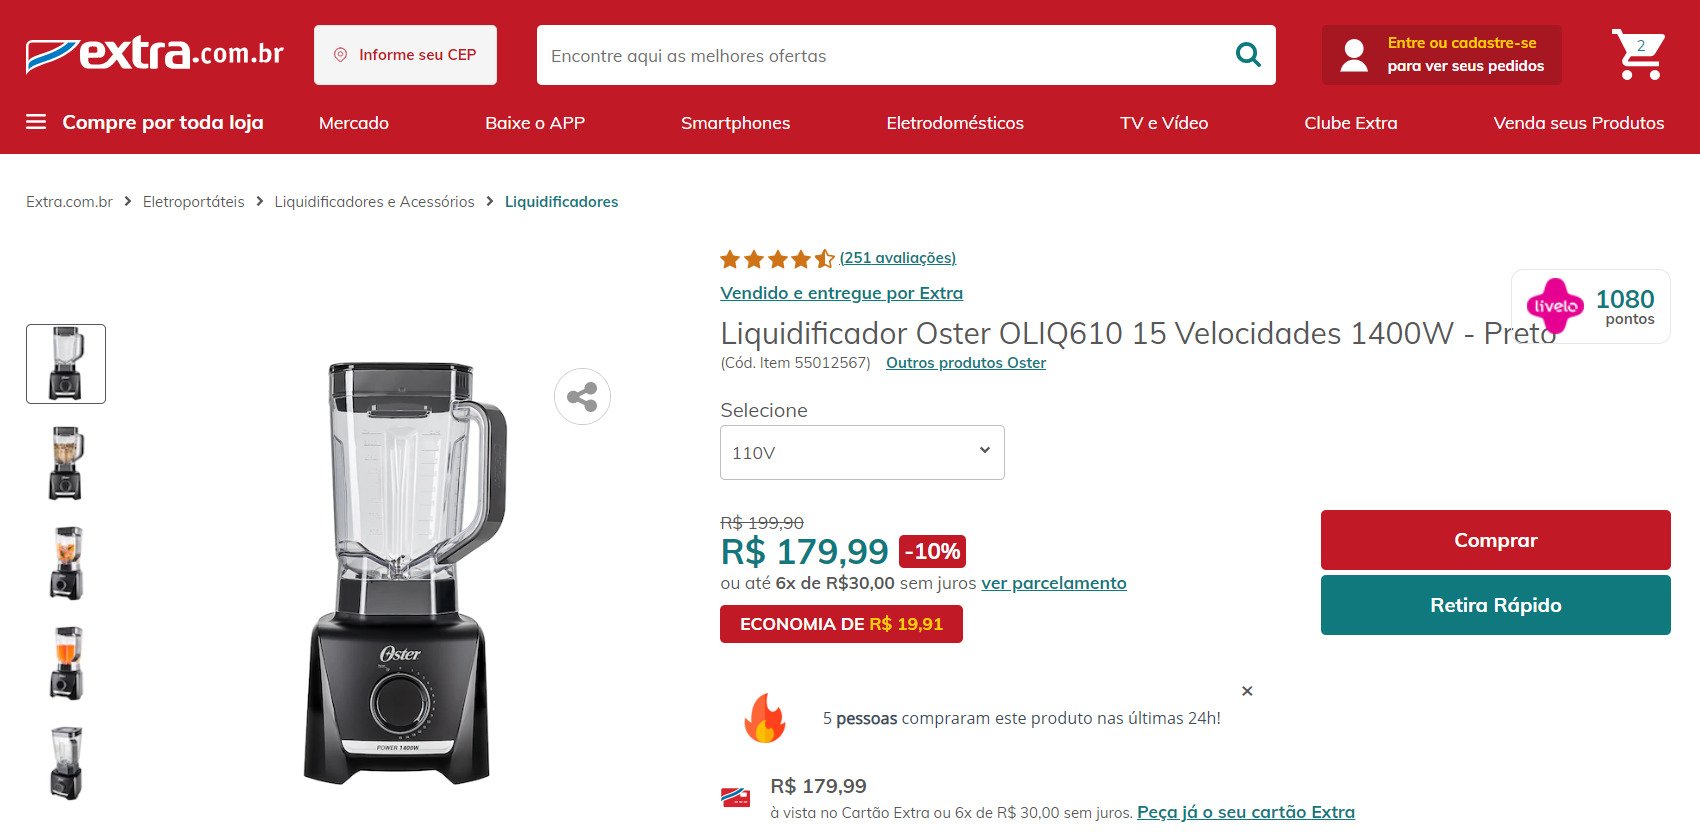Open the Eletrodomésticos menu item

tap(955, 123)
